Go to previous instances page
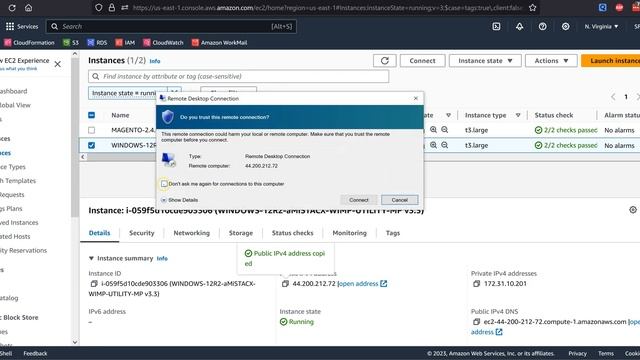Screen dimensions: 640x360 click(613, 97)
